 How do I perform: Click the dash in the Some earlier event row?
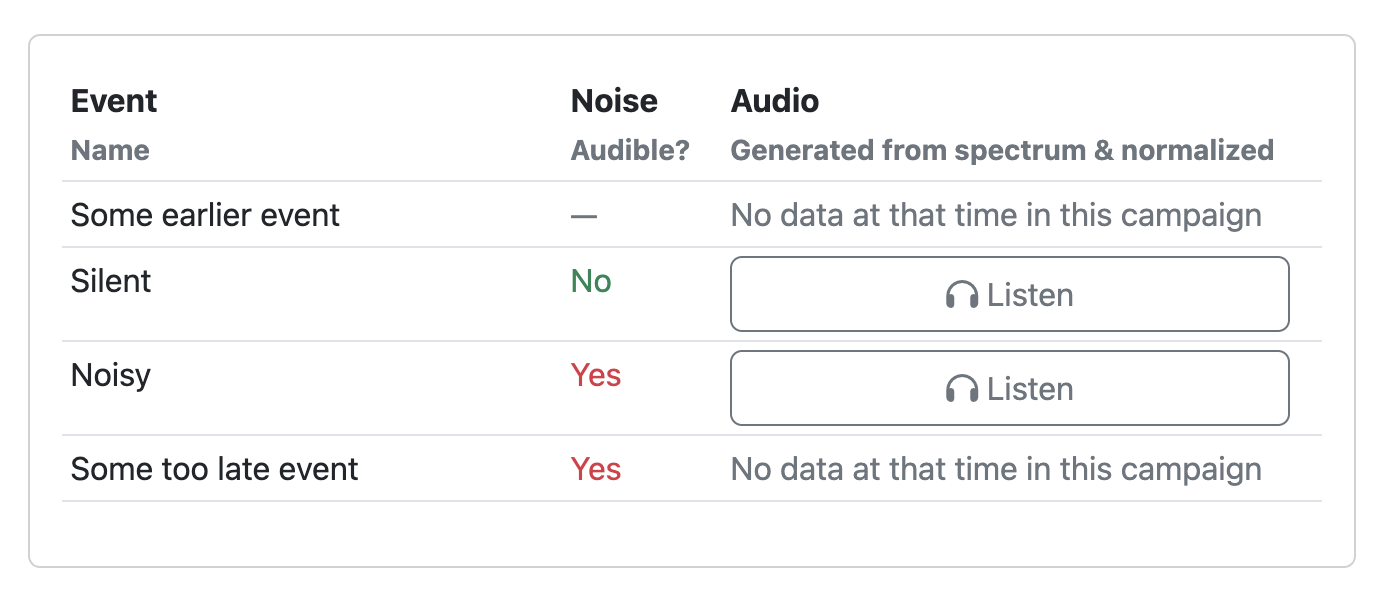click(x=584, y=214)
